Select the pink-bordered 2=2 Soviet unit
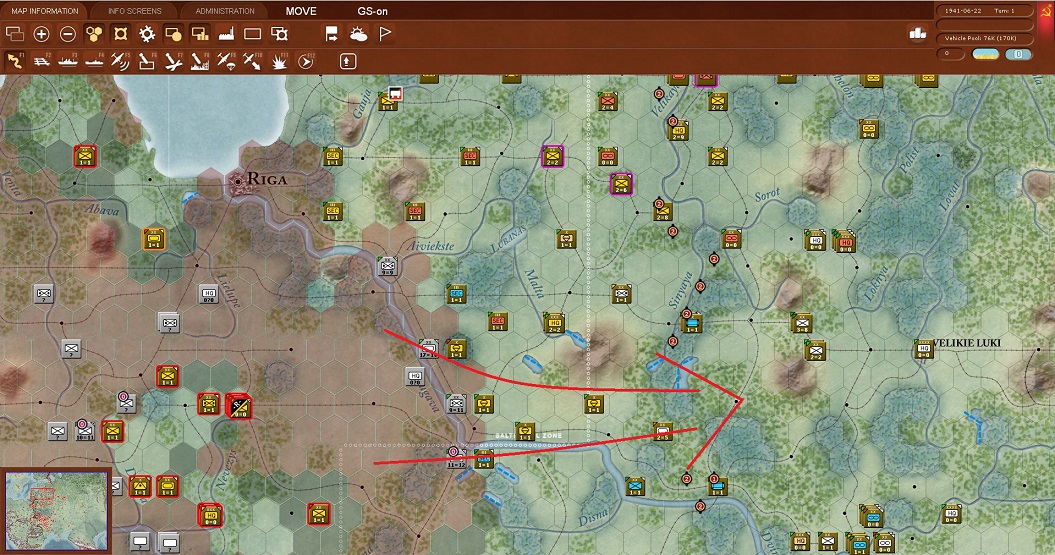The height and width of the screenshot is (555, 1055). [x=552, y=157]
